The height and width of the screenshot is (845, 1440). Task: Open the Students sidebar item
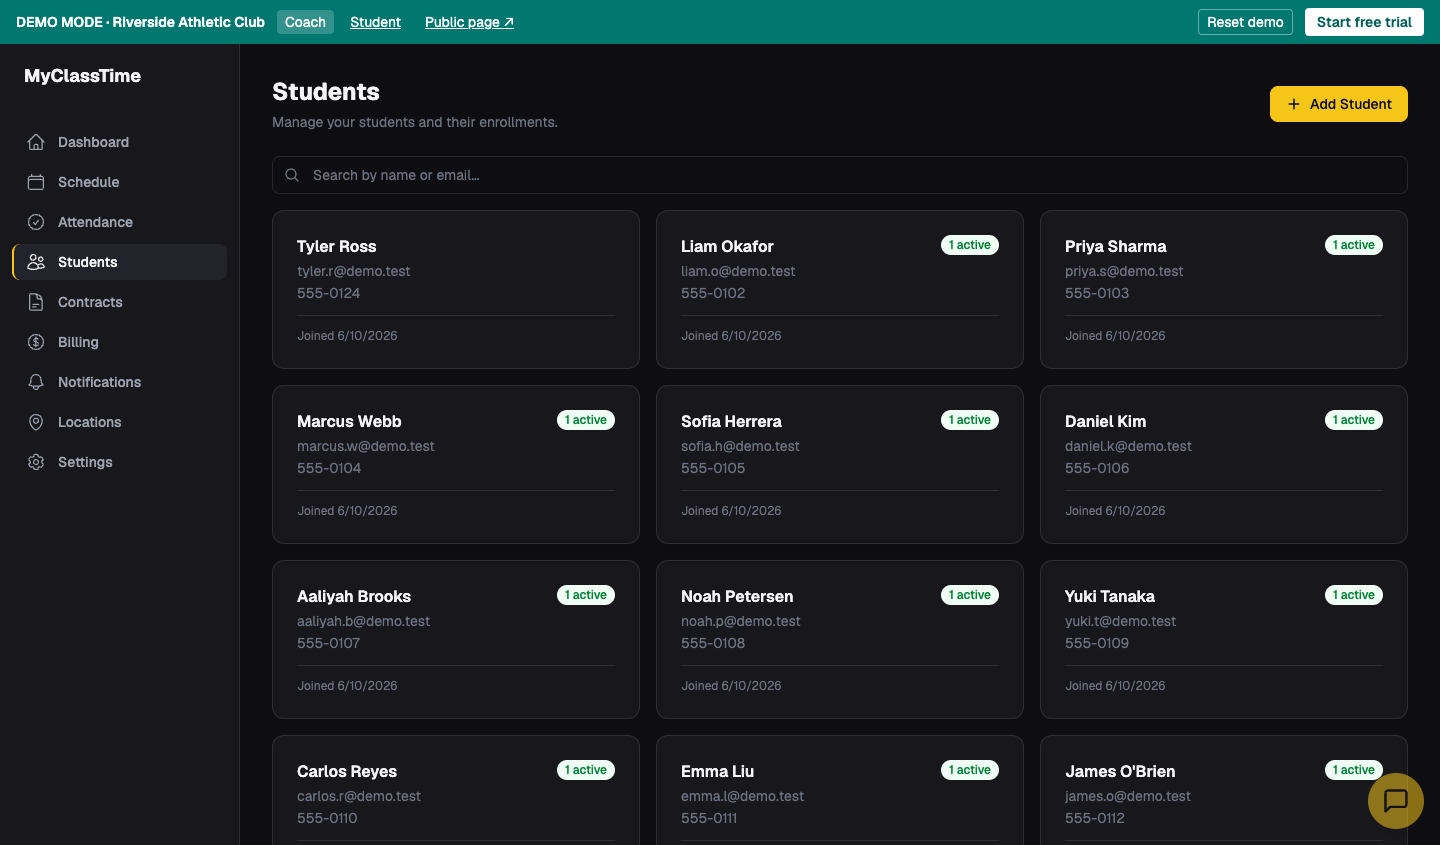click(x=120, y=262)
